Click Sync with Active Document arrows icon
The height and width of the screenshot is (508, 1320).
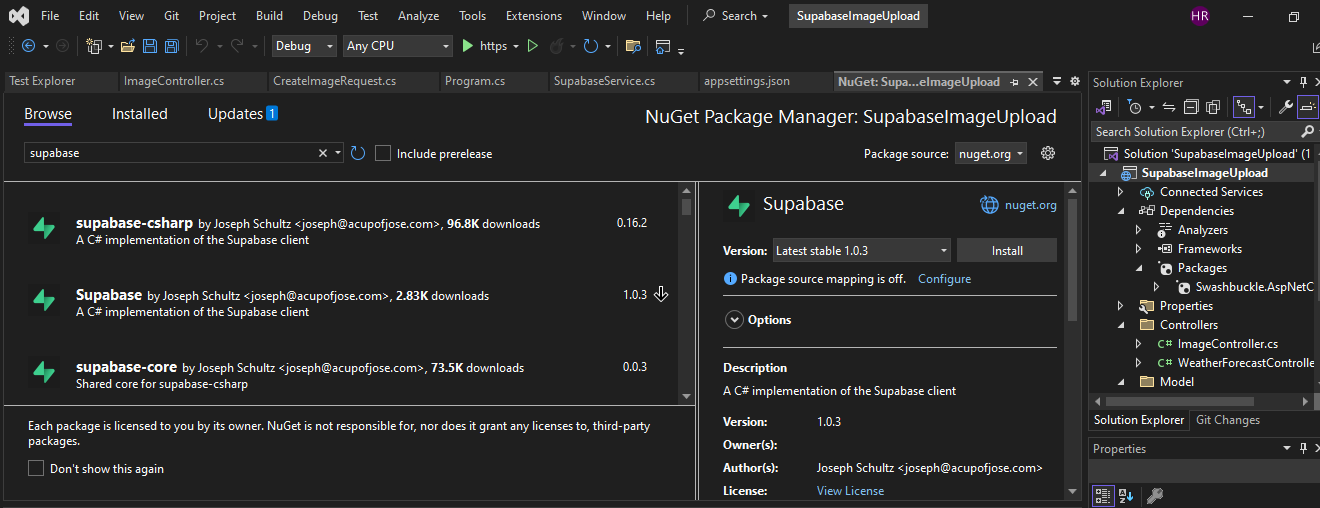tap(1170, 107)
